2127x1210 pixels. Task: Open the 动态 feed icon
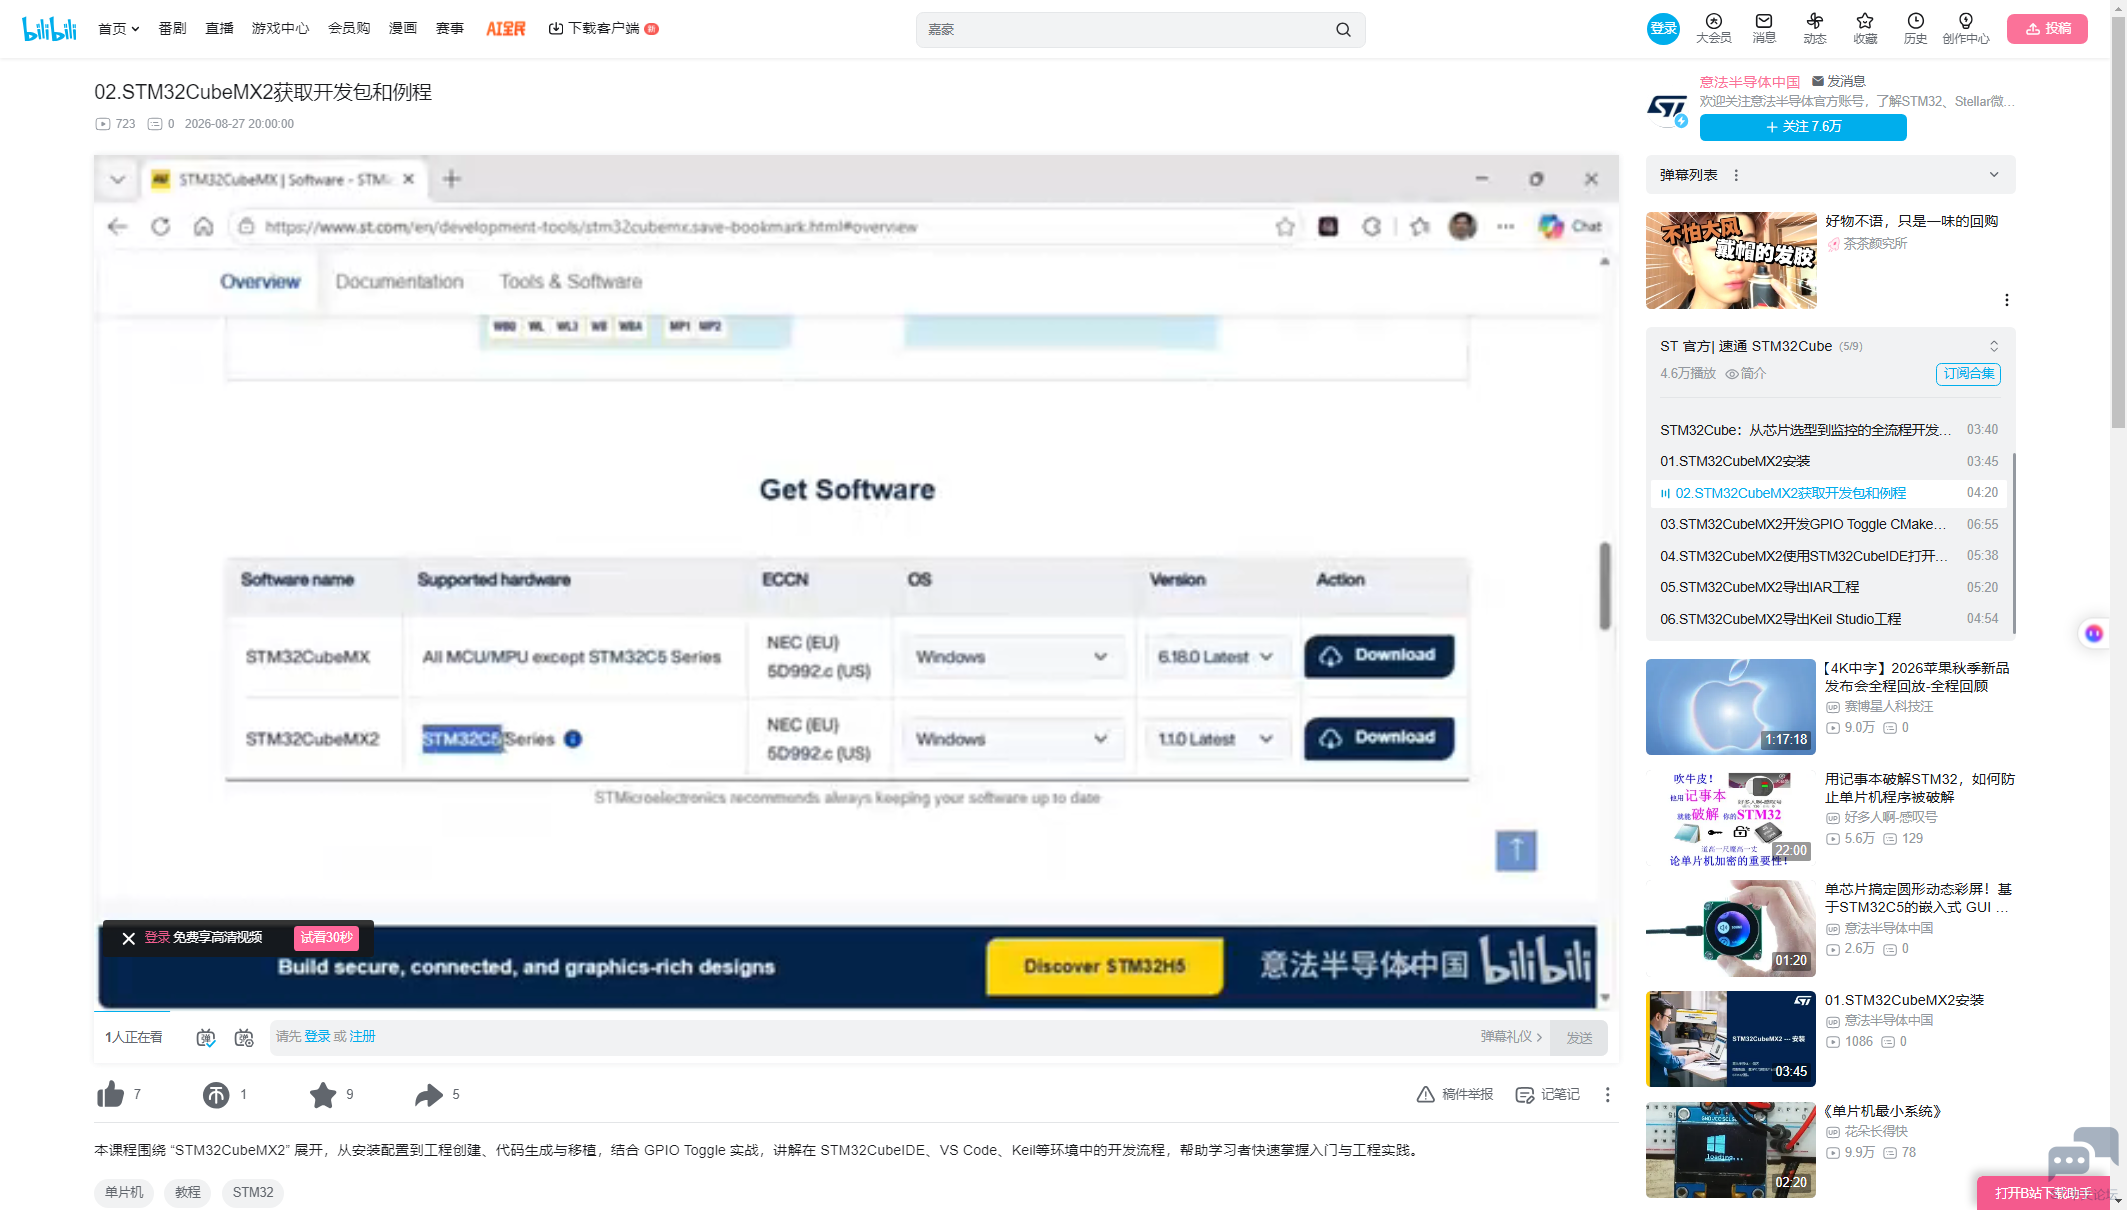(x=1815, y=28)
